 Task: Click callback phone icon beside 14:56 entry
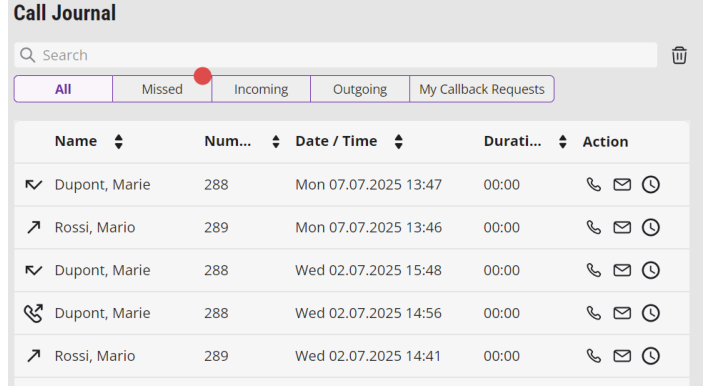[x=33, y=313]
